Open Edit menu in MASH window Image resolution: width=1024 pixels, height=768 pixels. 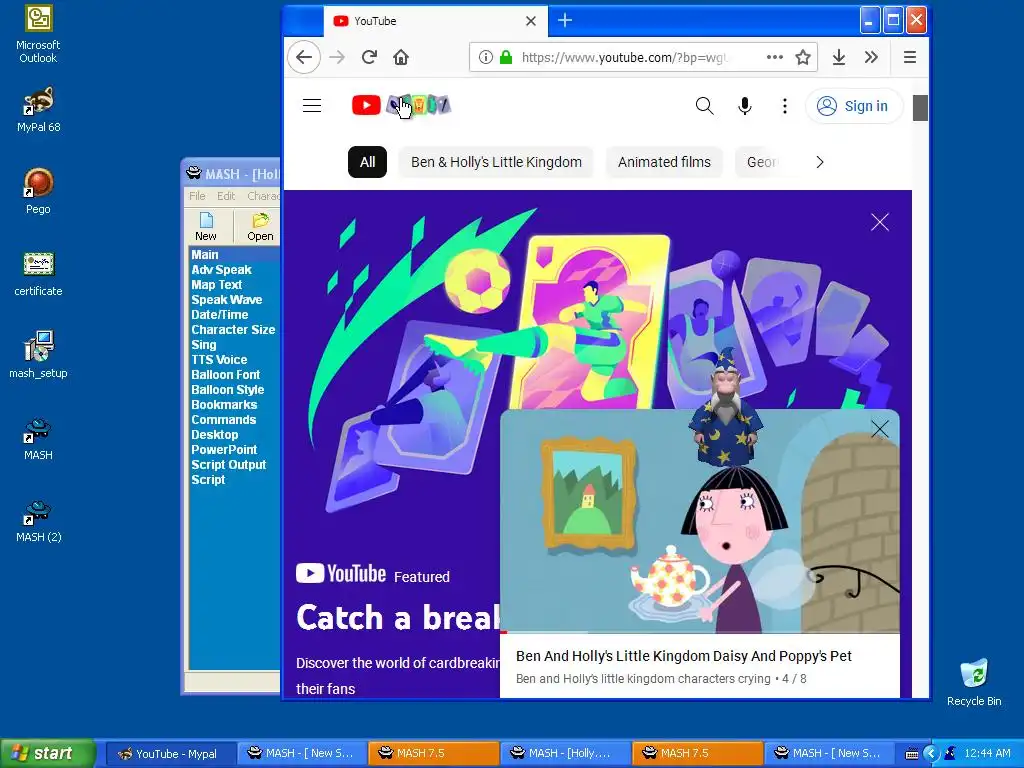tap(226, 196)
